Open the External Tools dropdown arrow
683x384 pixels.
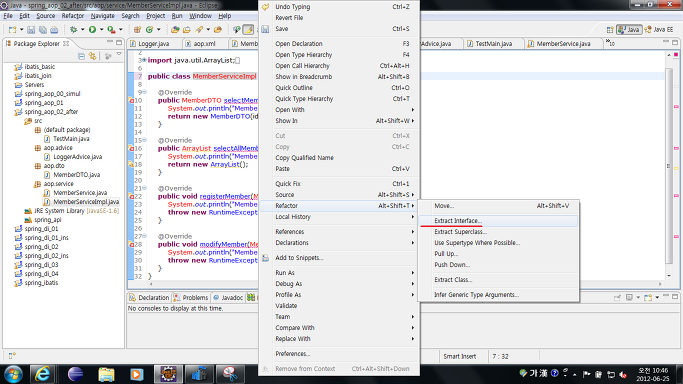click(121, 30)
